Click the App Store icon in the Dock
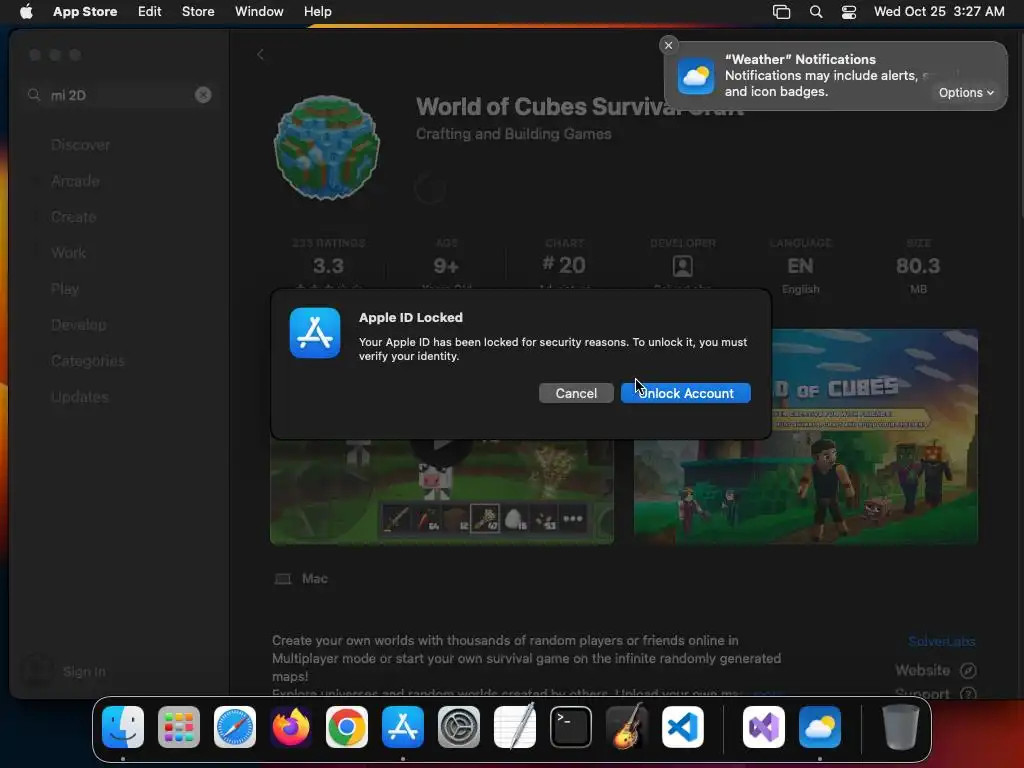Viewport: 1024px width, 768px height. coord(403,727)
